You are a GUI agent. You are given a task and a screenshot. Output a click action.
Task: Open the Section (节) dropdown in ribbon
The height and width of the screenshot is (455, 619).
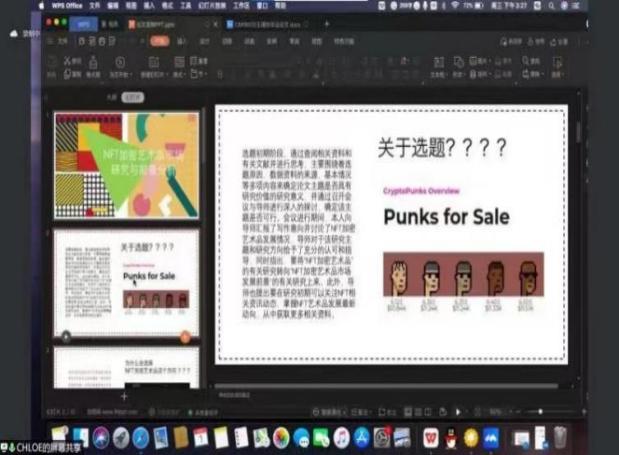click(x=199, y=74)
